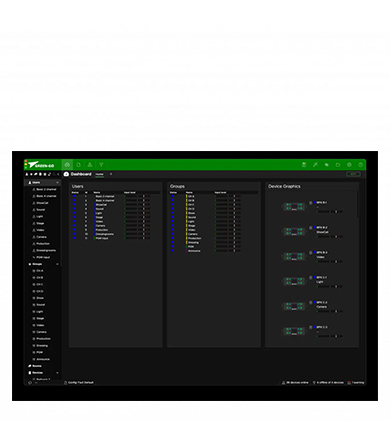
Task: Toggle the checkbox beside BPX C.2 device
Action: pyautogui.click(x=311, y=302)
